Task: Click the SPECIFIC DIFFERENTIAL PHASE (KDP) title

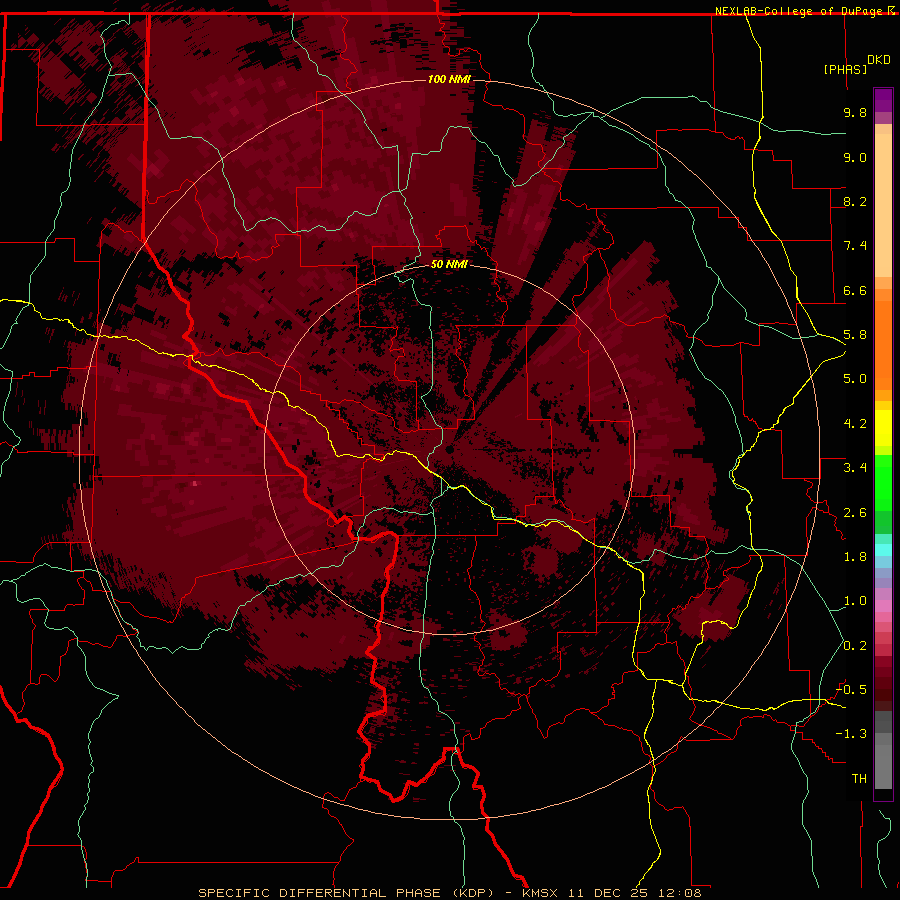Action: 346,893
